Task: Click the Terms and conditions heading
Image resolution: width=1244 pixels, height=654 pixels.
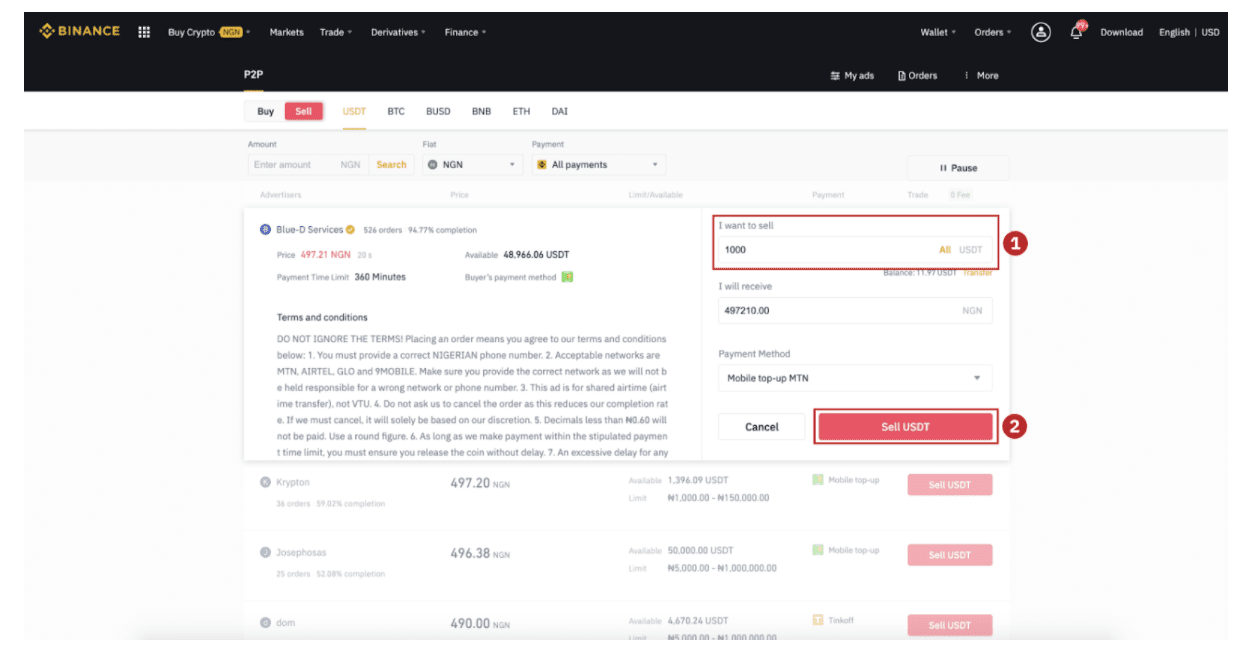Action: (322, 318)
